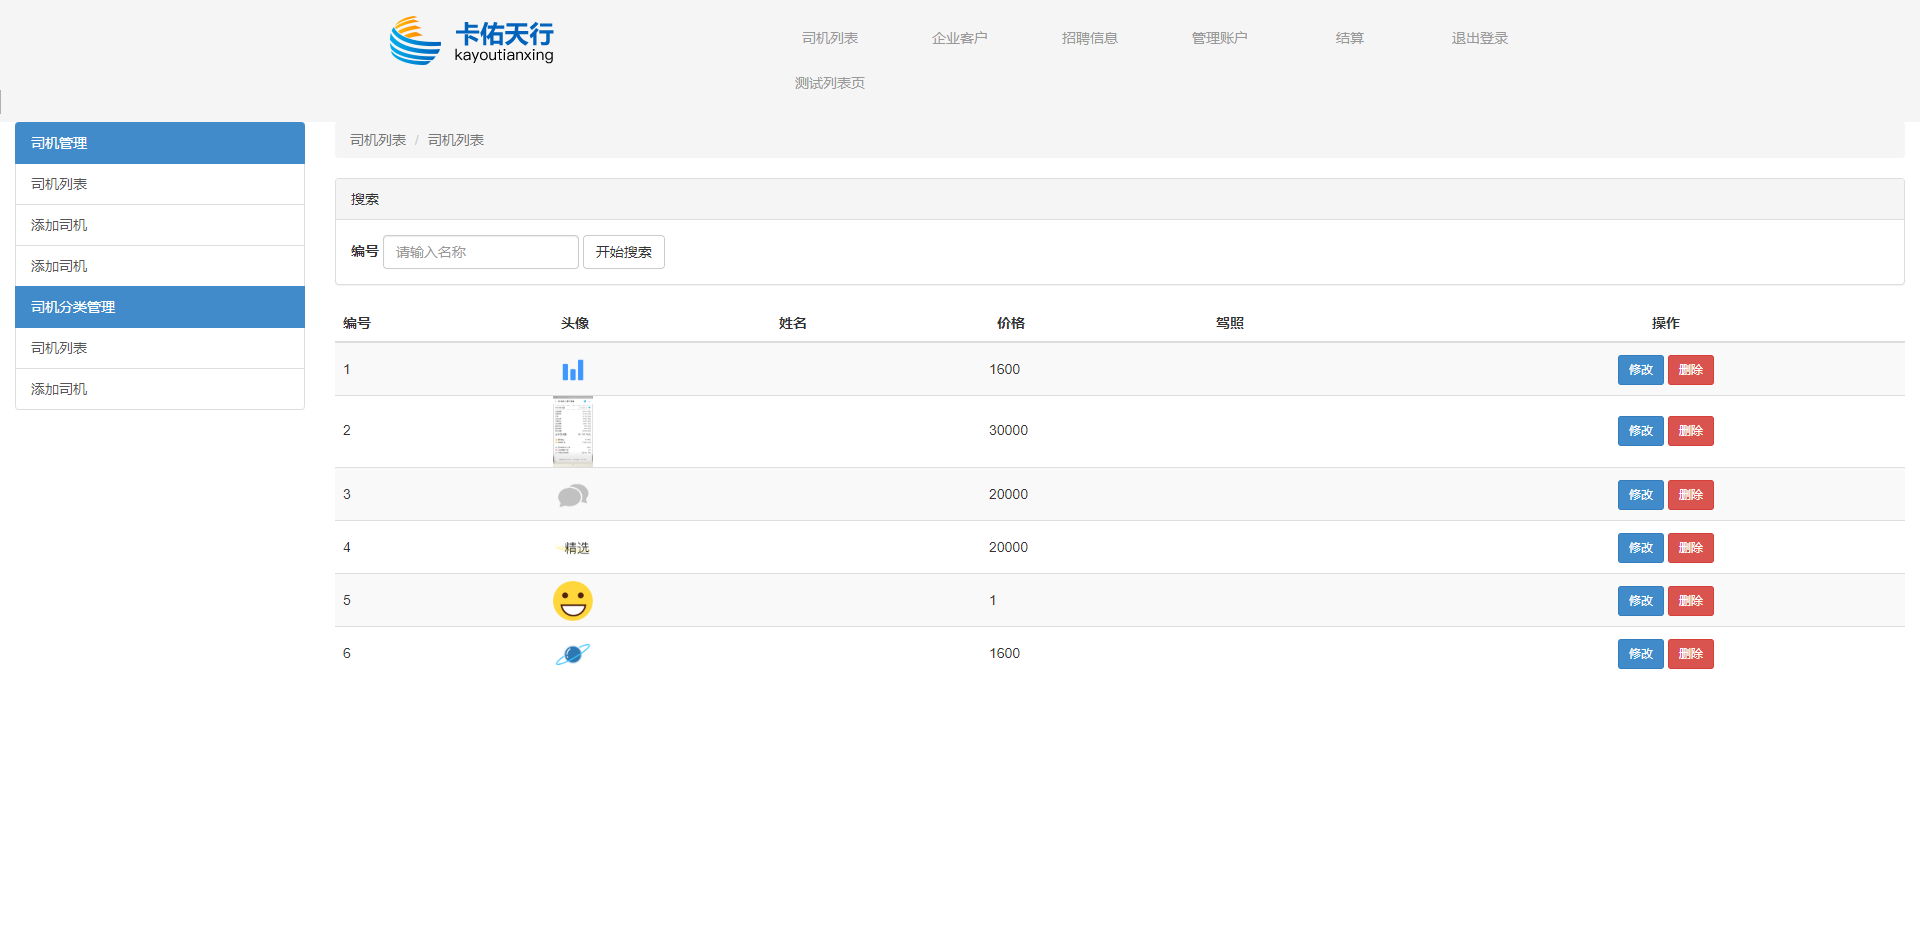Click the smiley face avatar in row 5

(x=573, y=601)
